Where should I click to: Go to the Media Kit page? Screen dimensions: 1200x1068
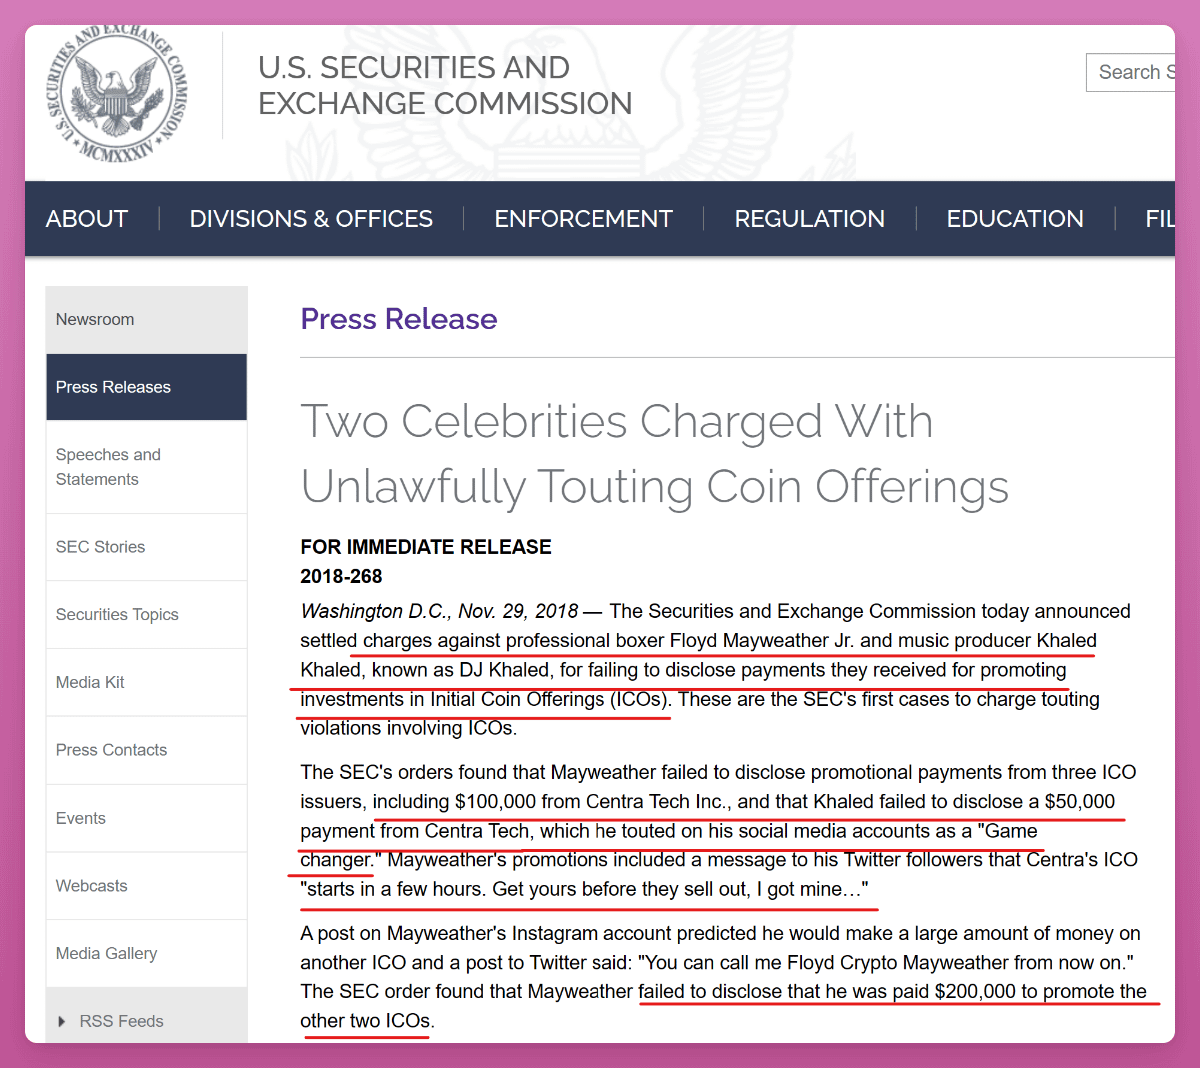point(90,682)
